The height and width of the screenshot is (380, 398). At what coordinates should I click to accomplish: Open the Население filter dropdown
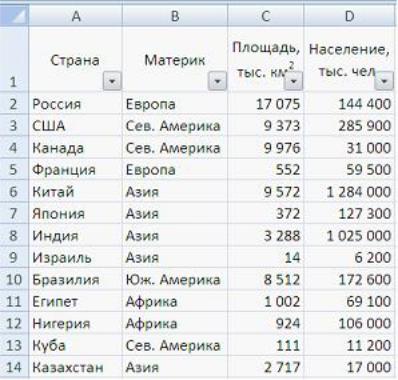point(384,81)
